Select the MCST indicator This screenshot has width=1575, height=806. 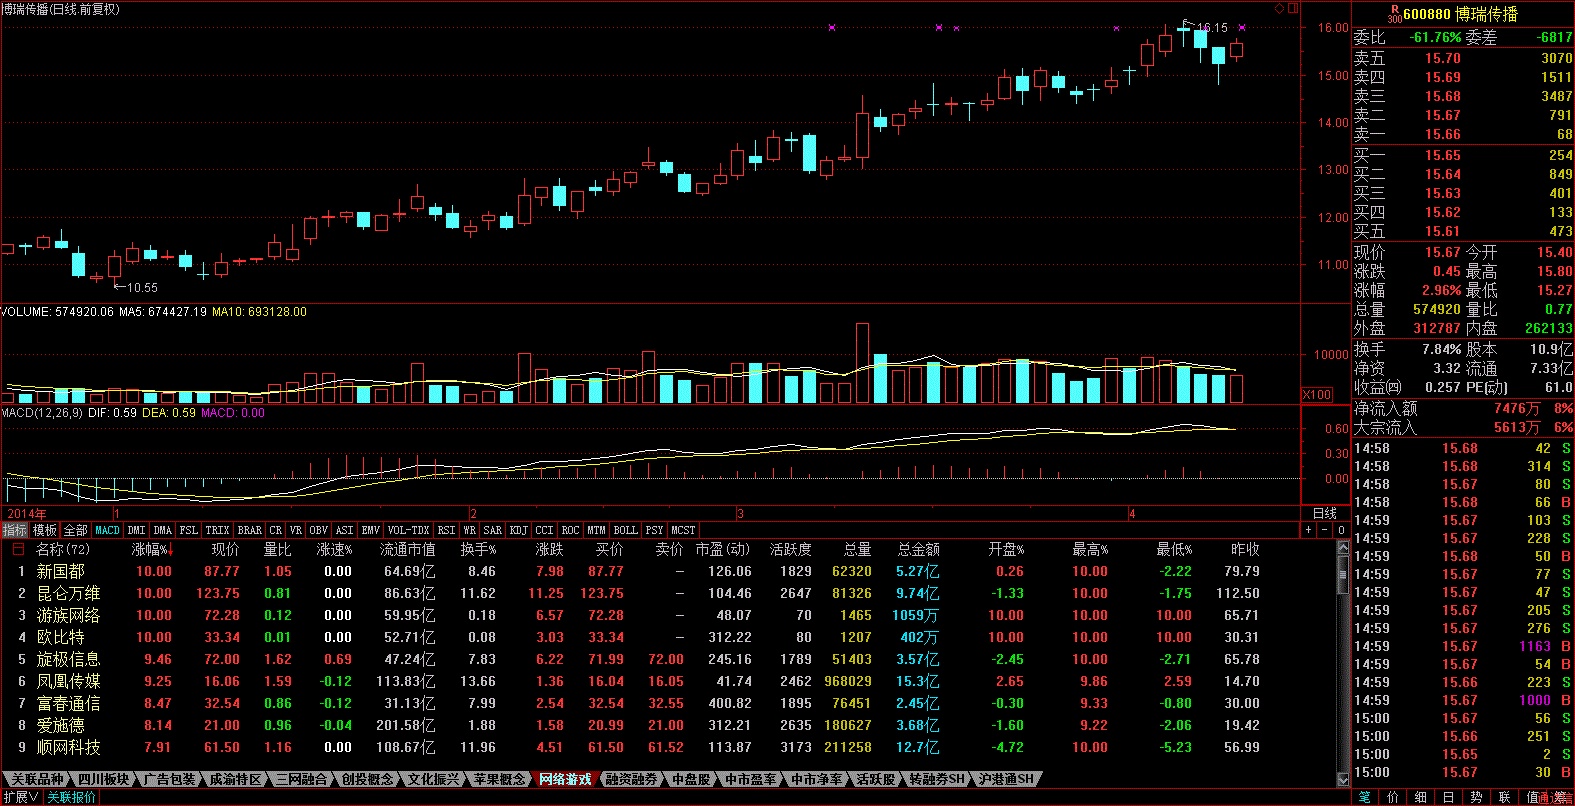(683, 530)
